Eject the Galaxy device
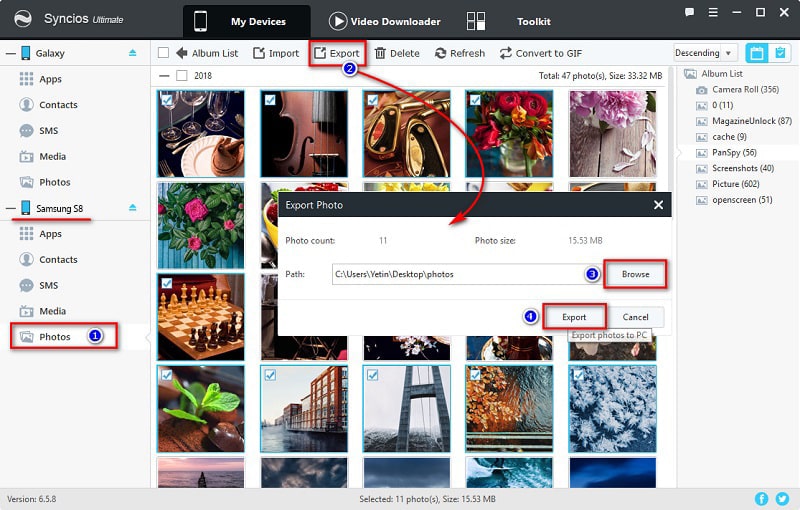 (133, 53)
